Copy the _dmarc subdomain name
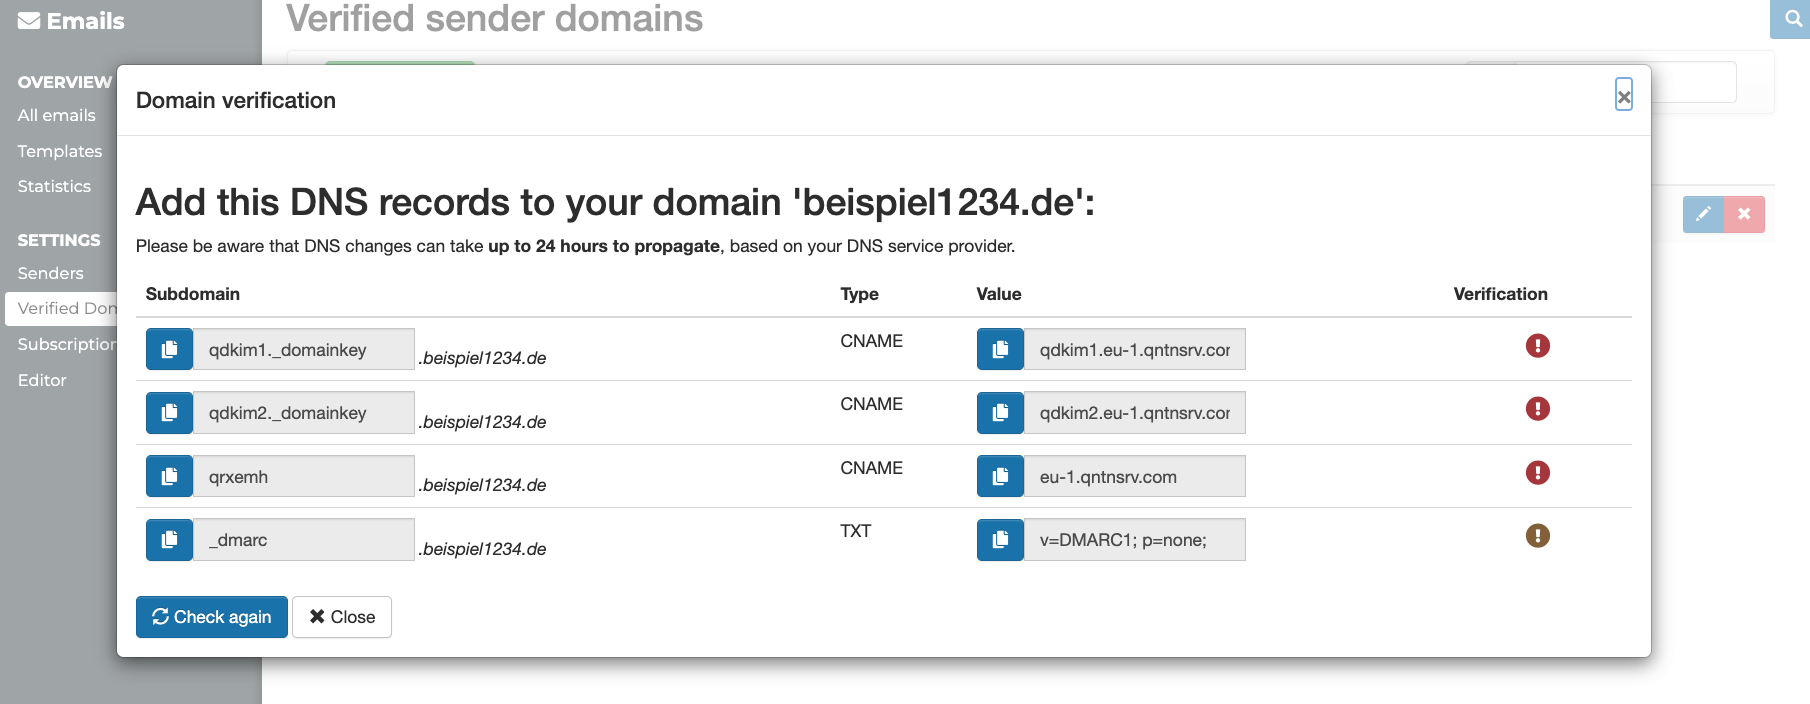 169,539
